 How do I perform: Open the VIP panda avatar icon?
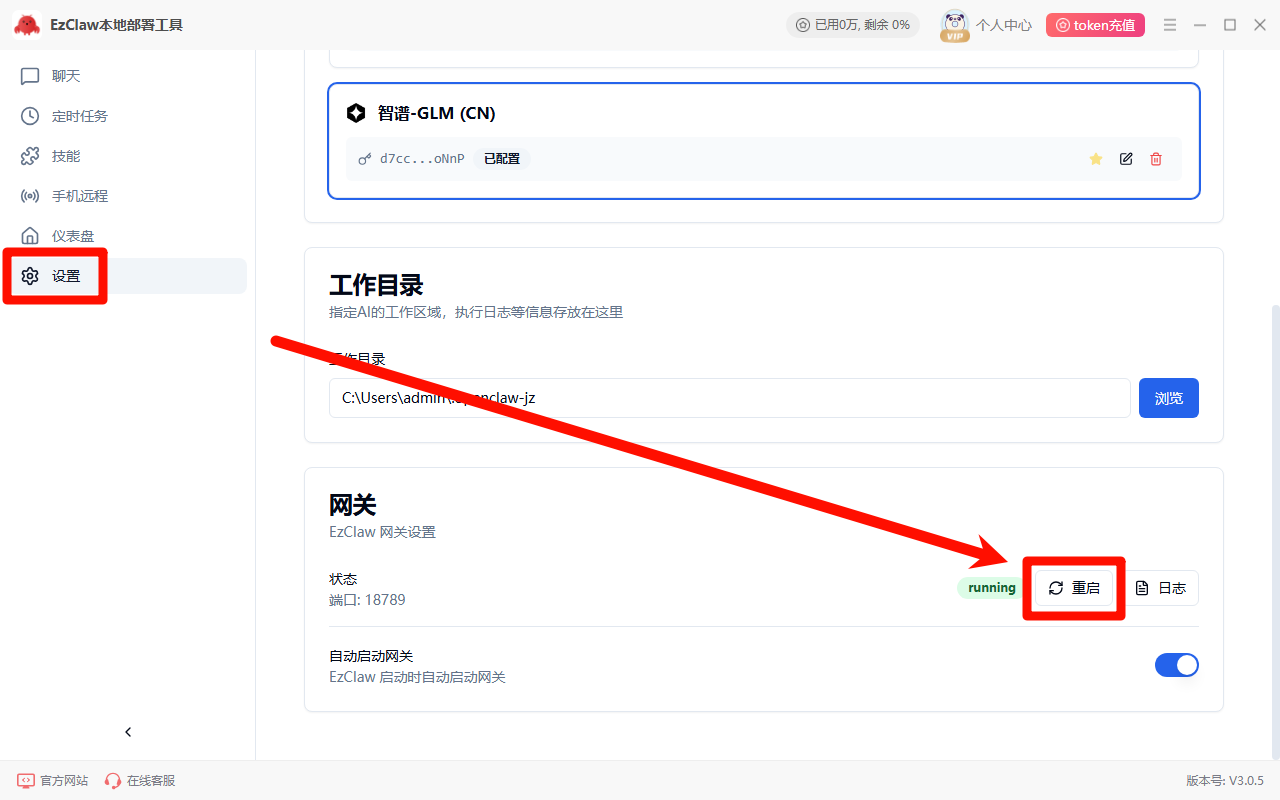pyautogui.click(x=955, y=25)
